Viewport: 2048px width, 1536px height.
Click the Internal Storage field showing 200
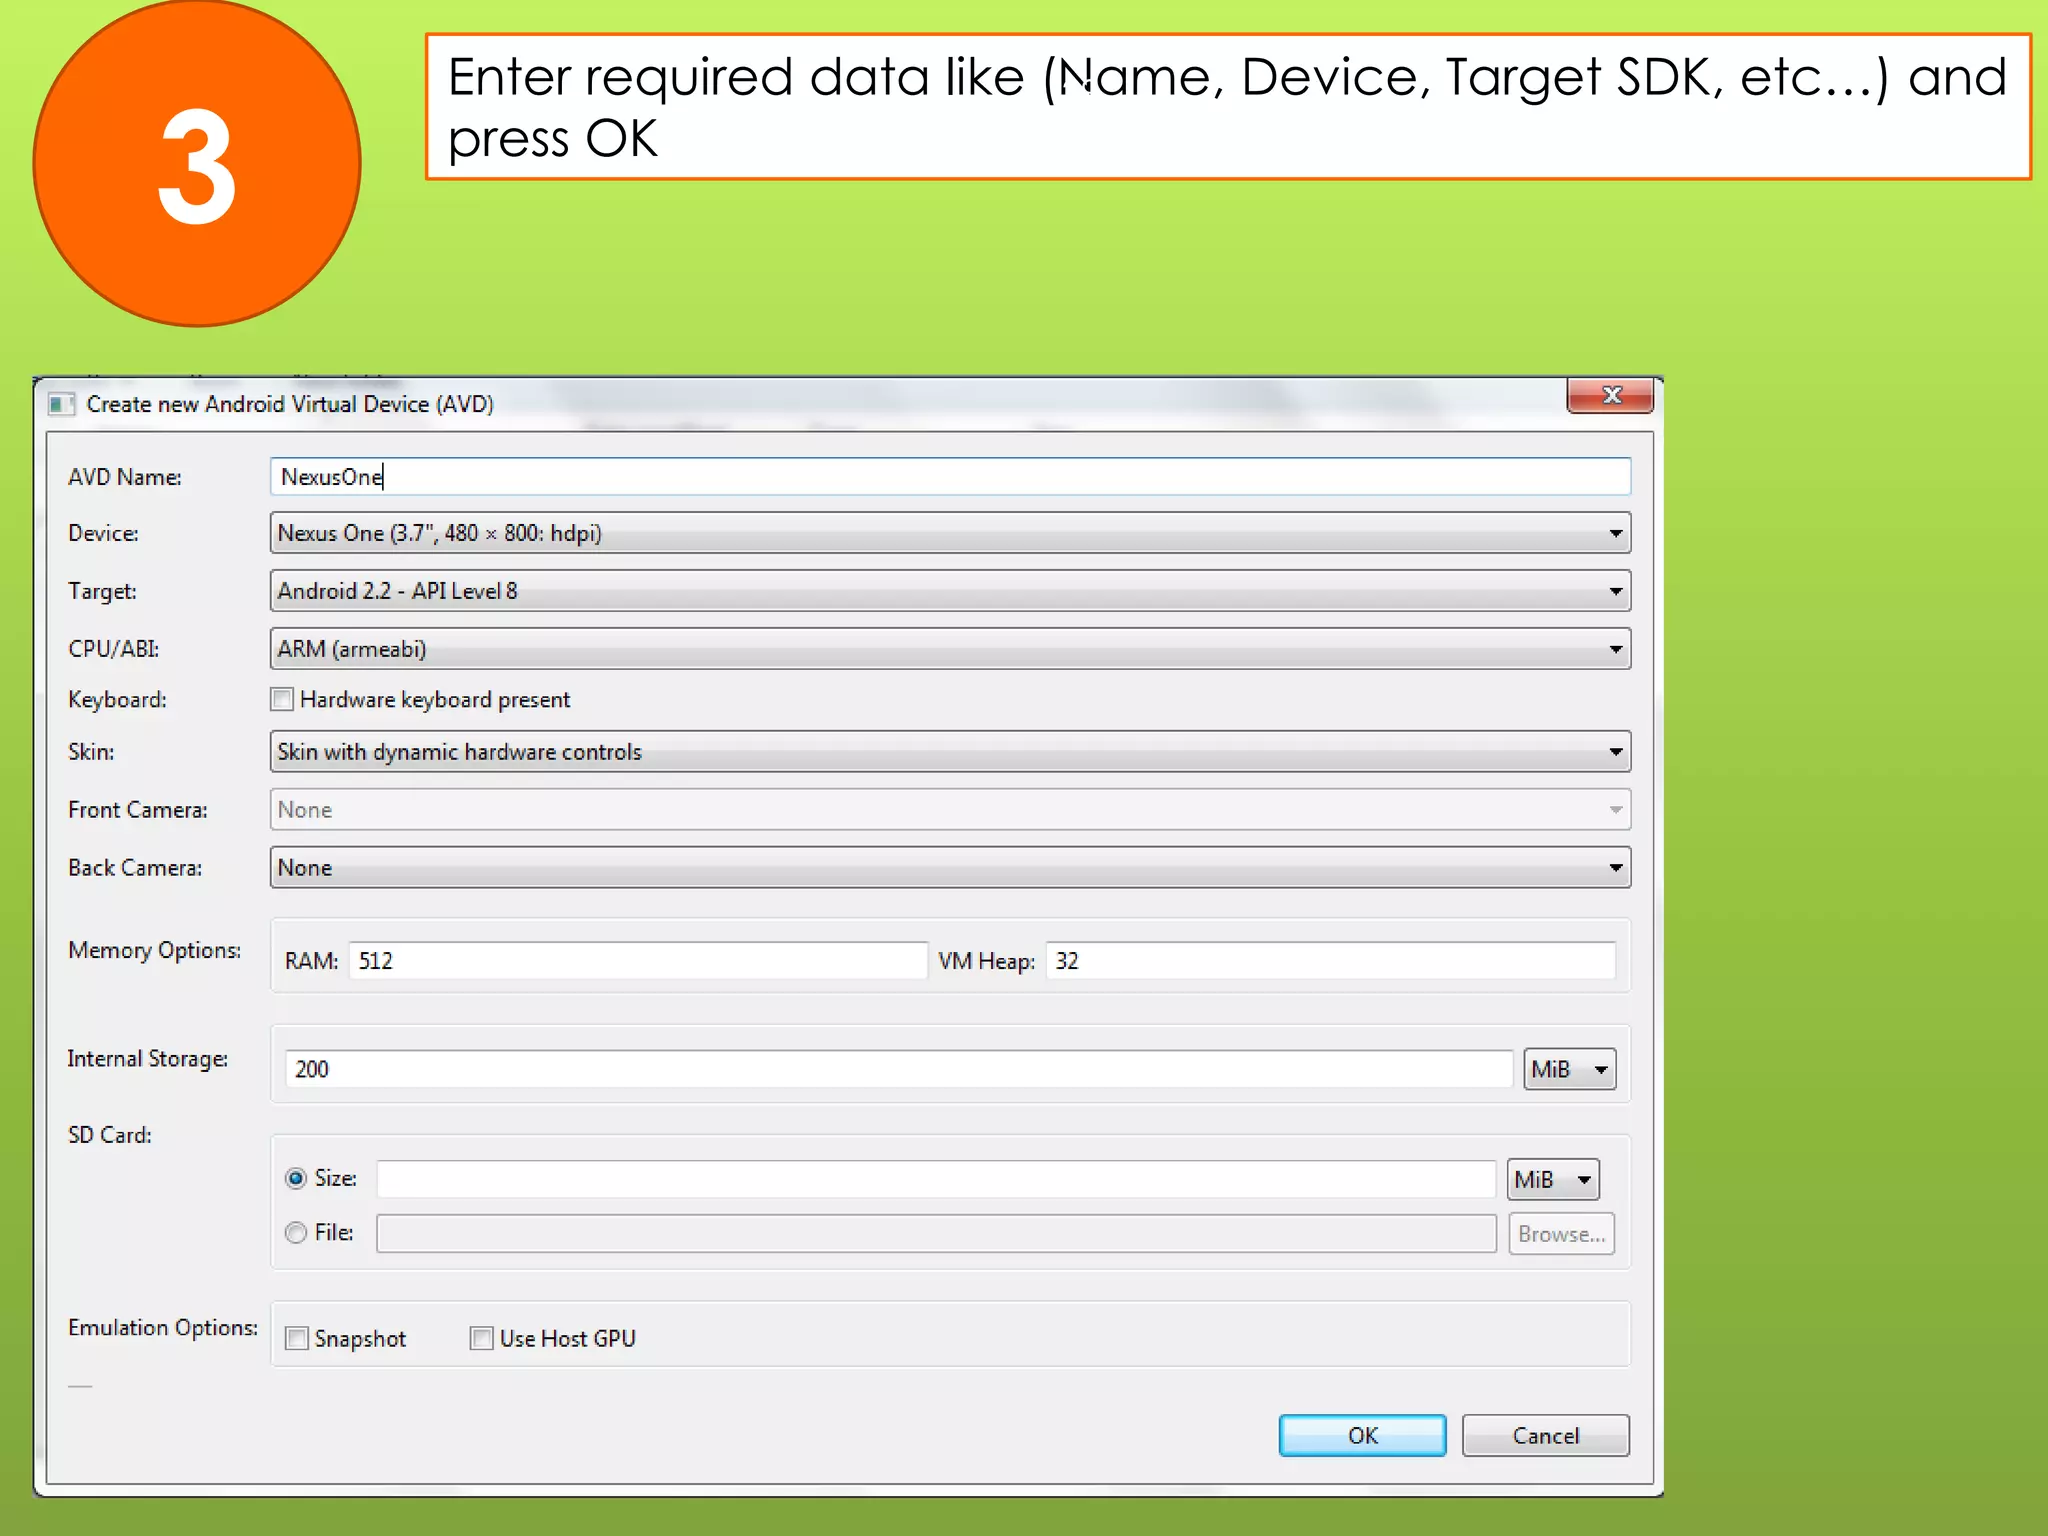[x=899, y=1069]
